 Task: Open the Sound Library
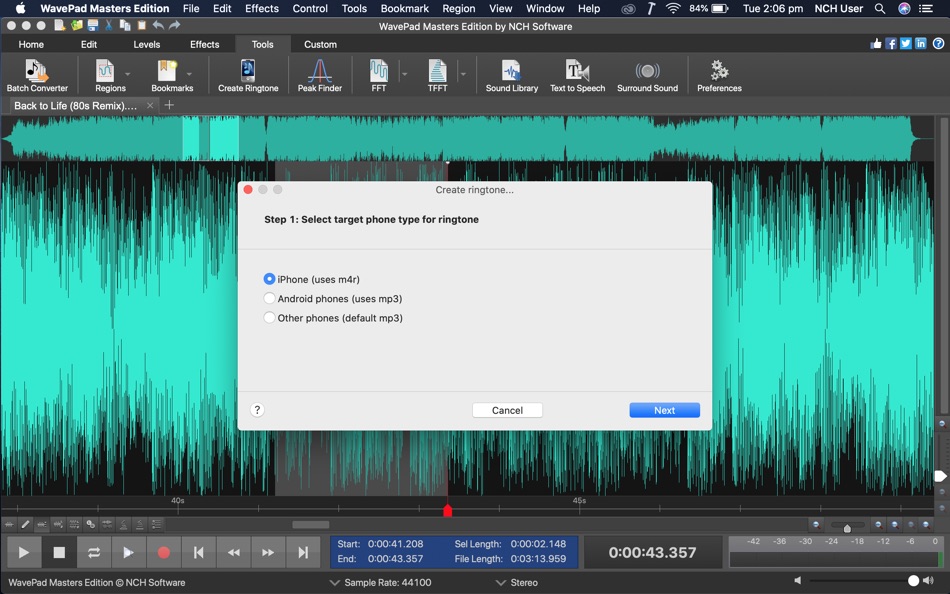pyautogui.click(x=511, y=76)
